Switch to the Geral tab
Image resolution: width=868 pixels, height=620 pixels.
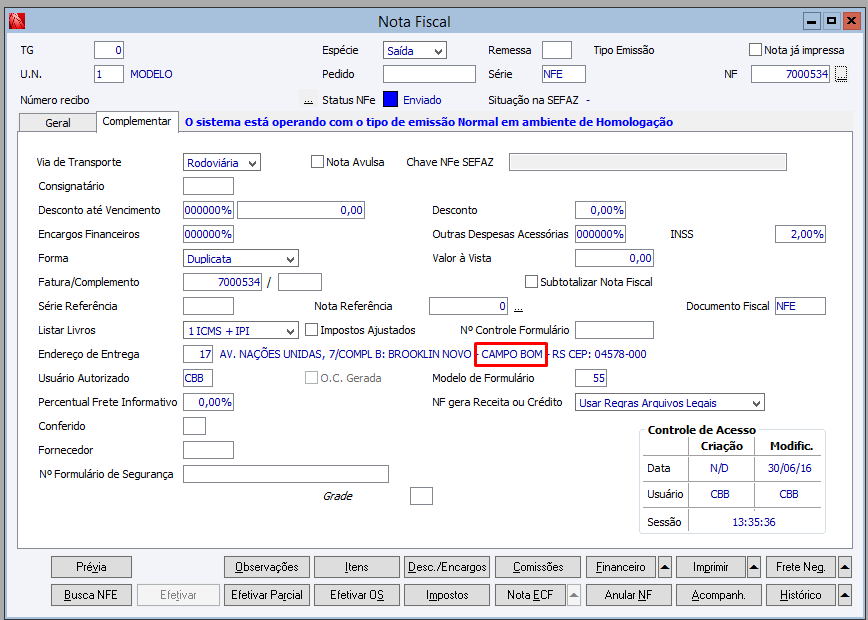(58, 123)
